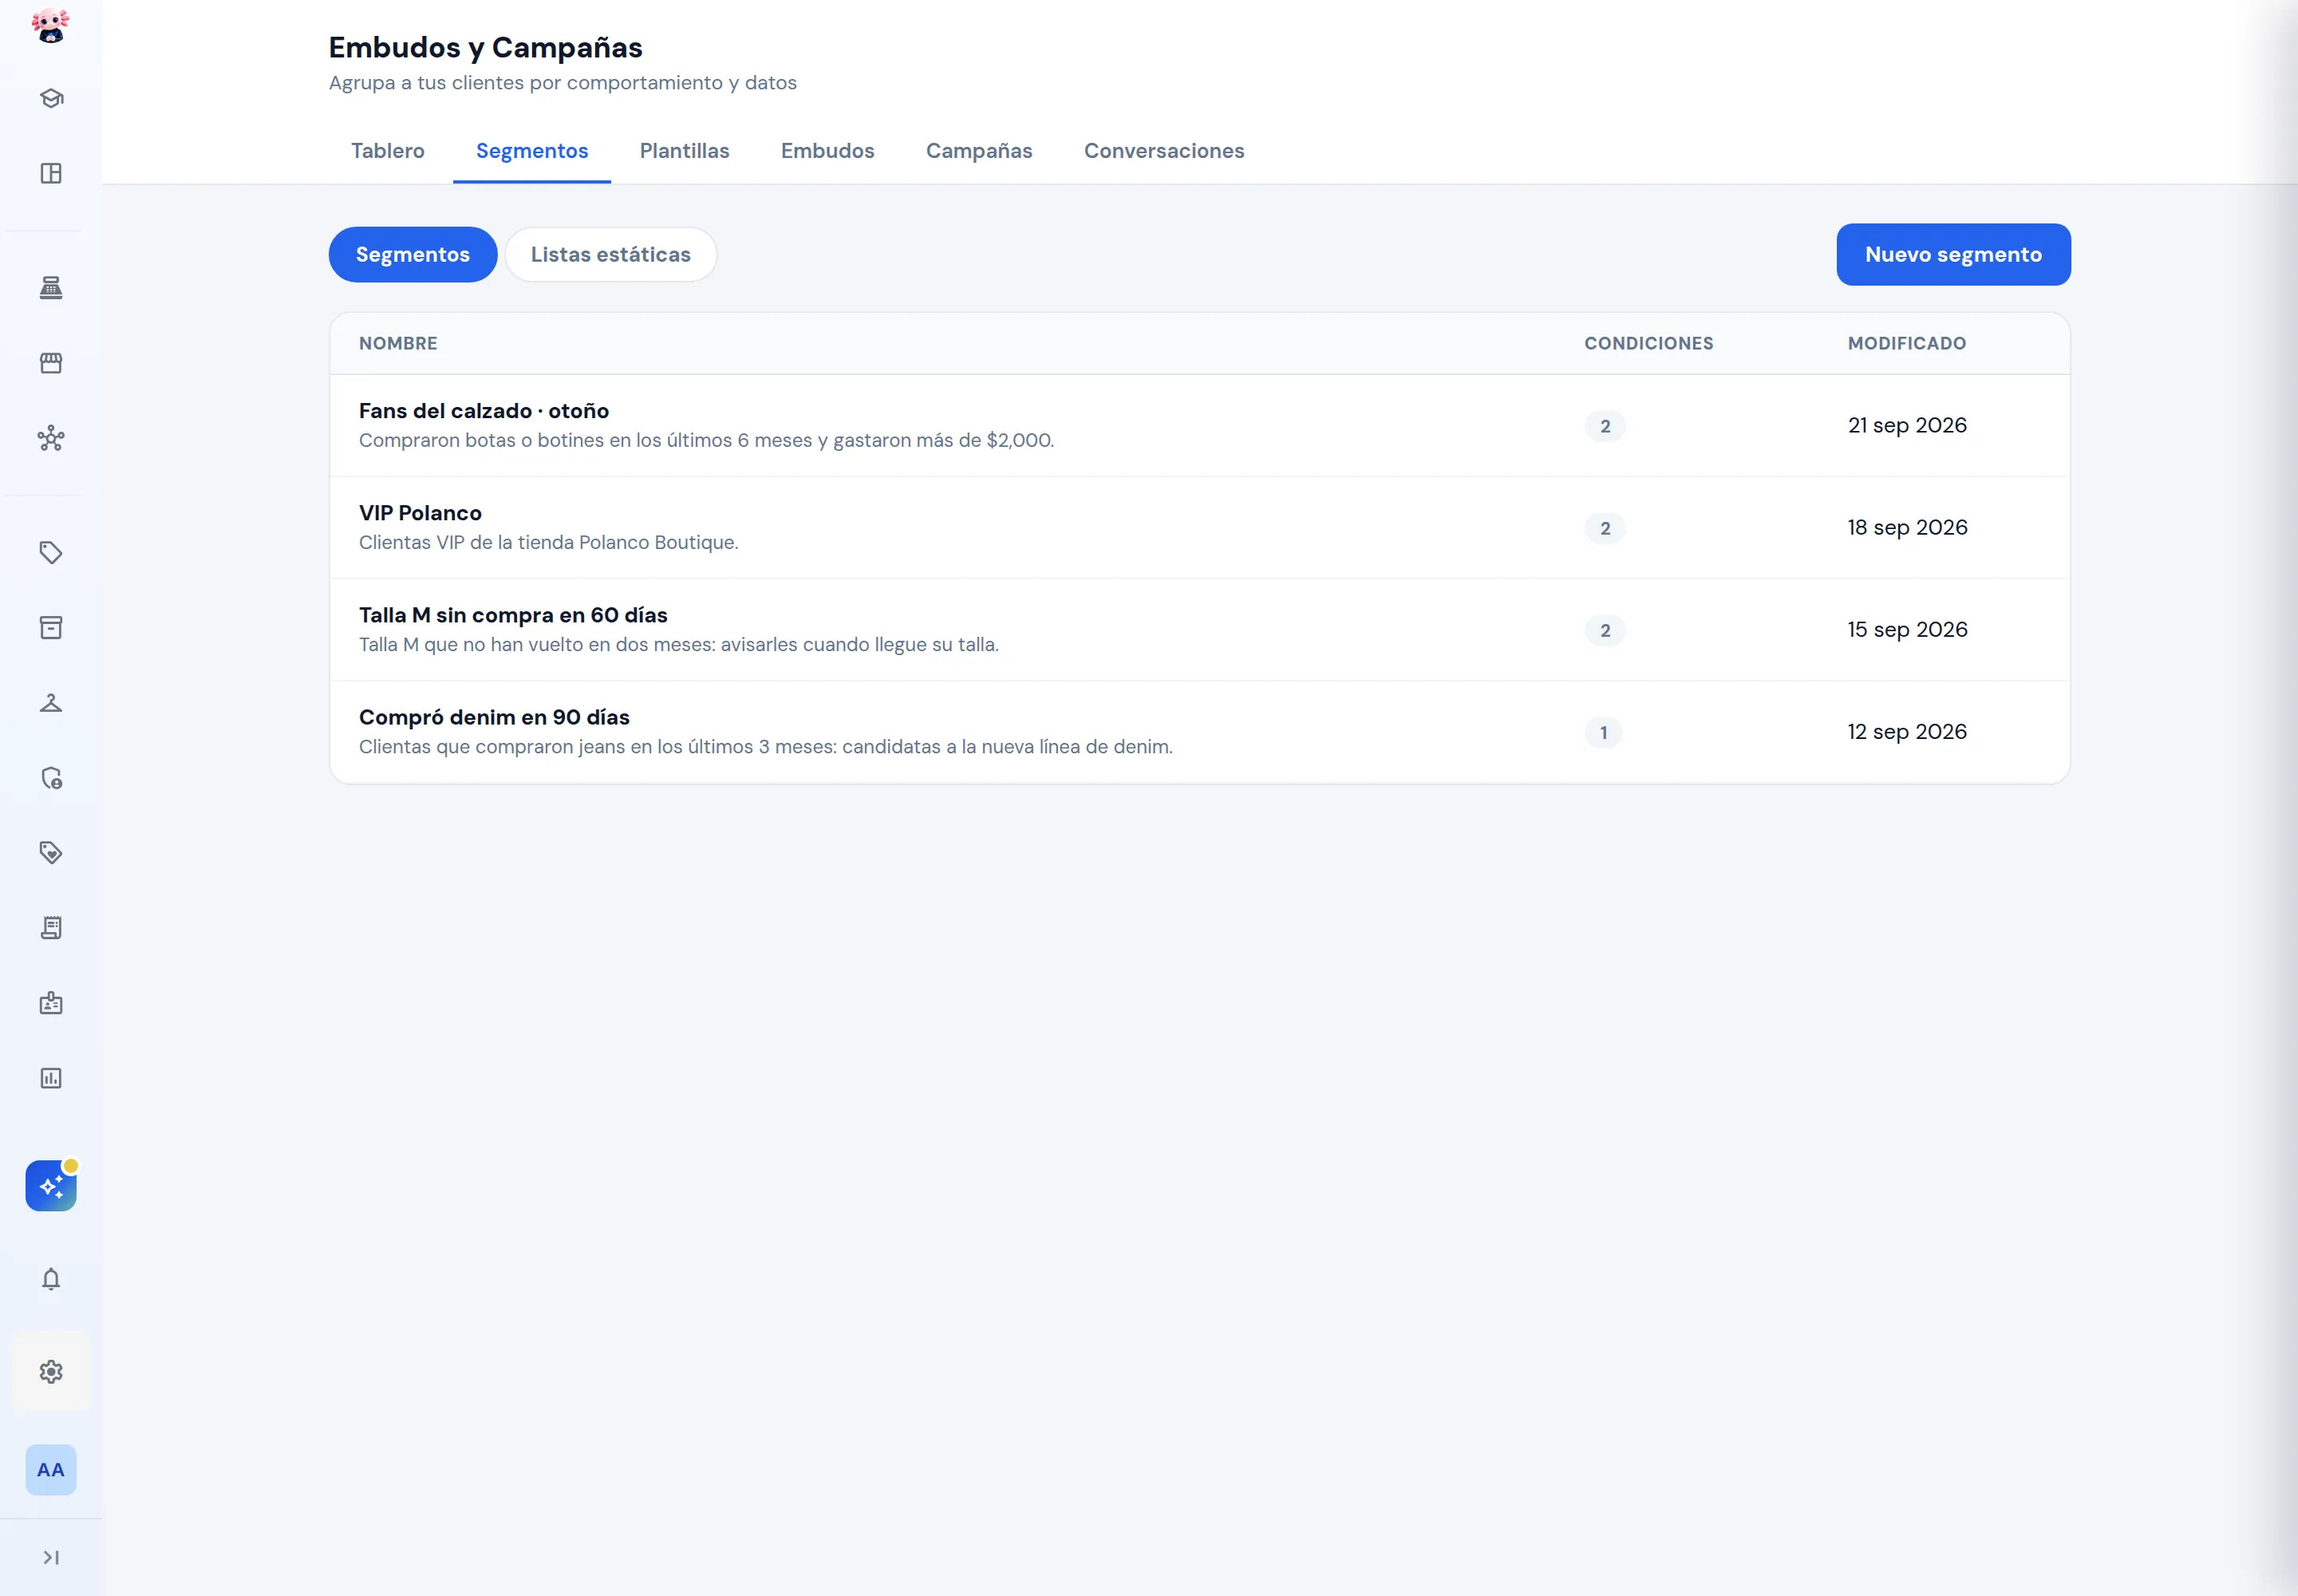Click the date 21 sep 2026
2298x1596 pixels.
pyautogui.click(x=1907, y=426)
